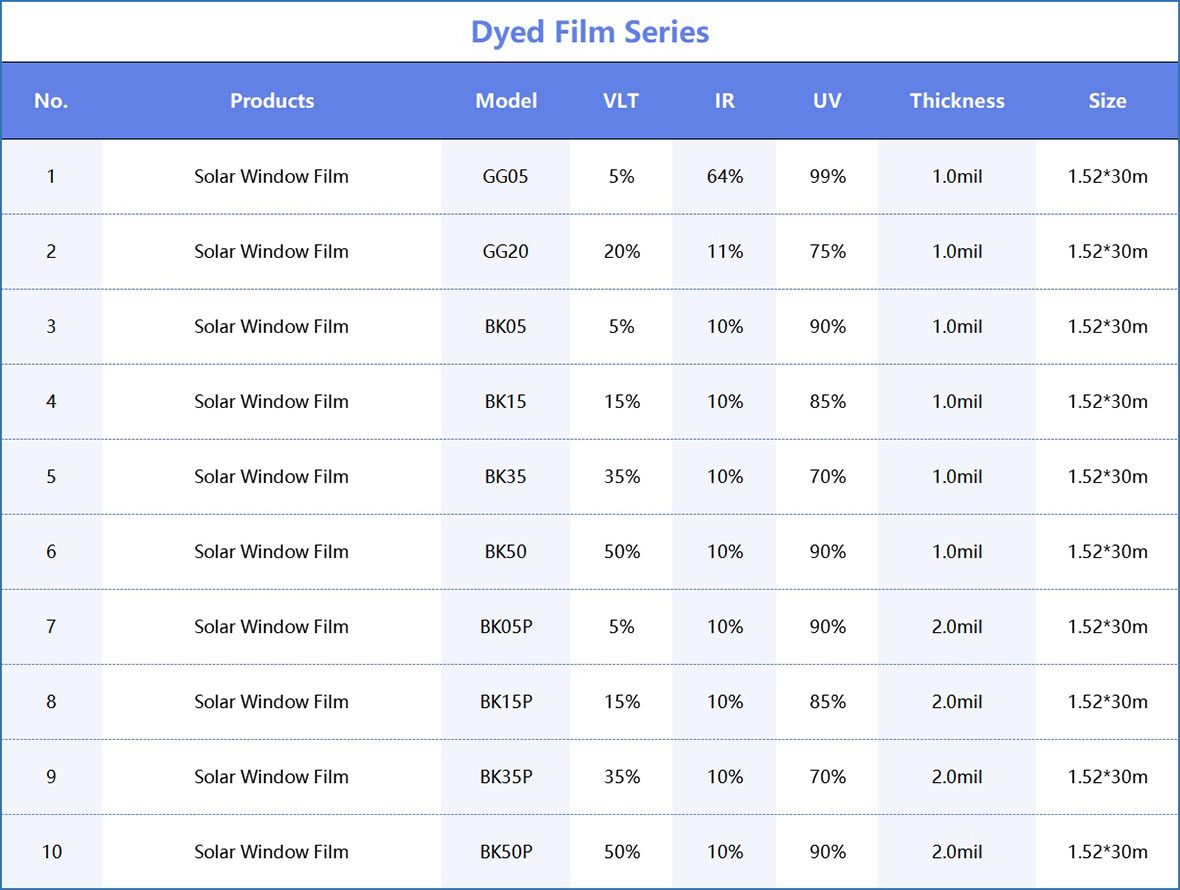Image resolution: width=1180 pixels, height=890 pixels.
Task: Click the Size column header
Action: [1107, 101]
